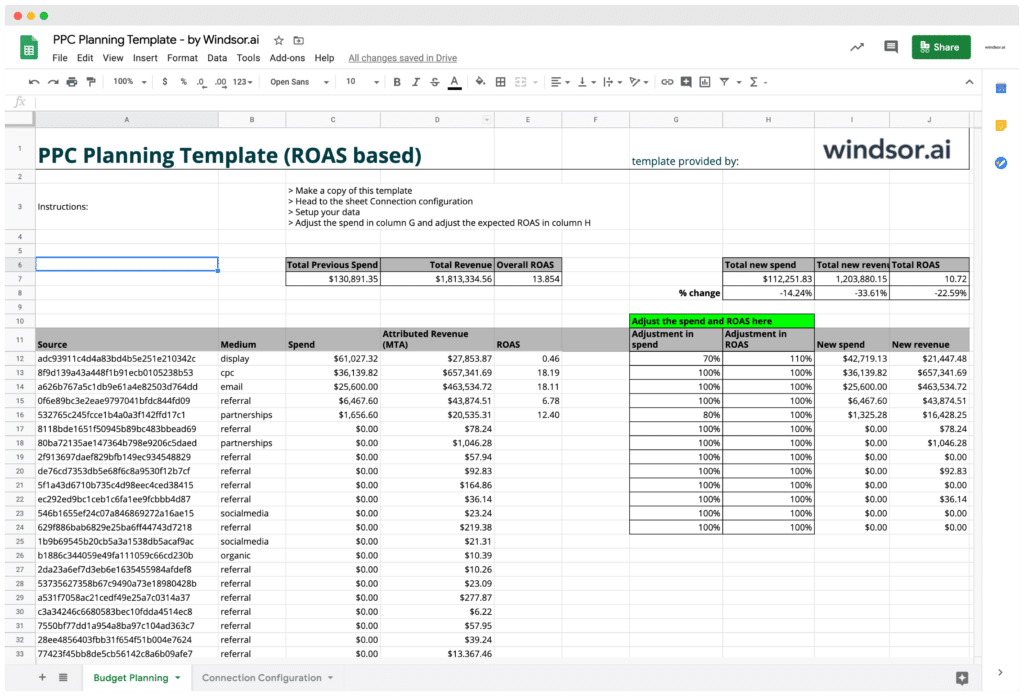Open the Add-ons menu
The image size is (1024, 696).
click(287, 58)
